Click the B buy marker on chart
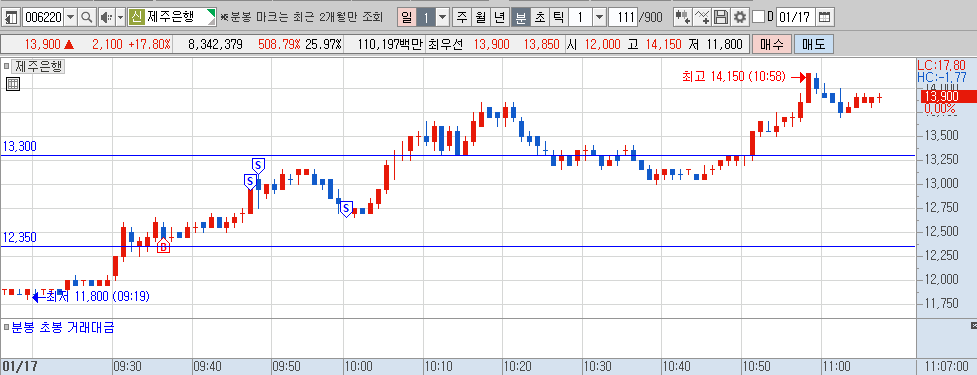Image resolution: width=977 pixels, height=375 pixels. (163, 247)
